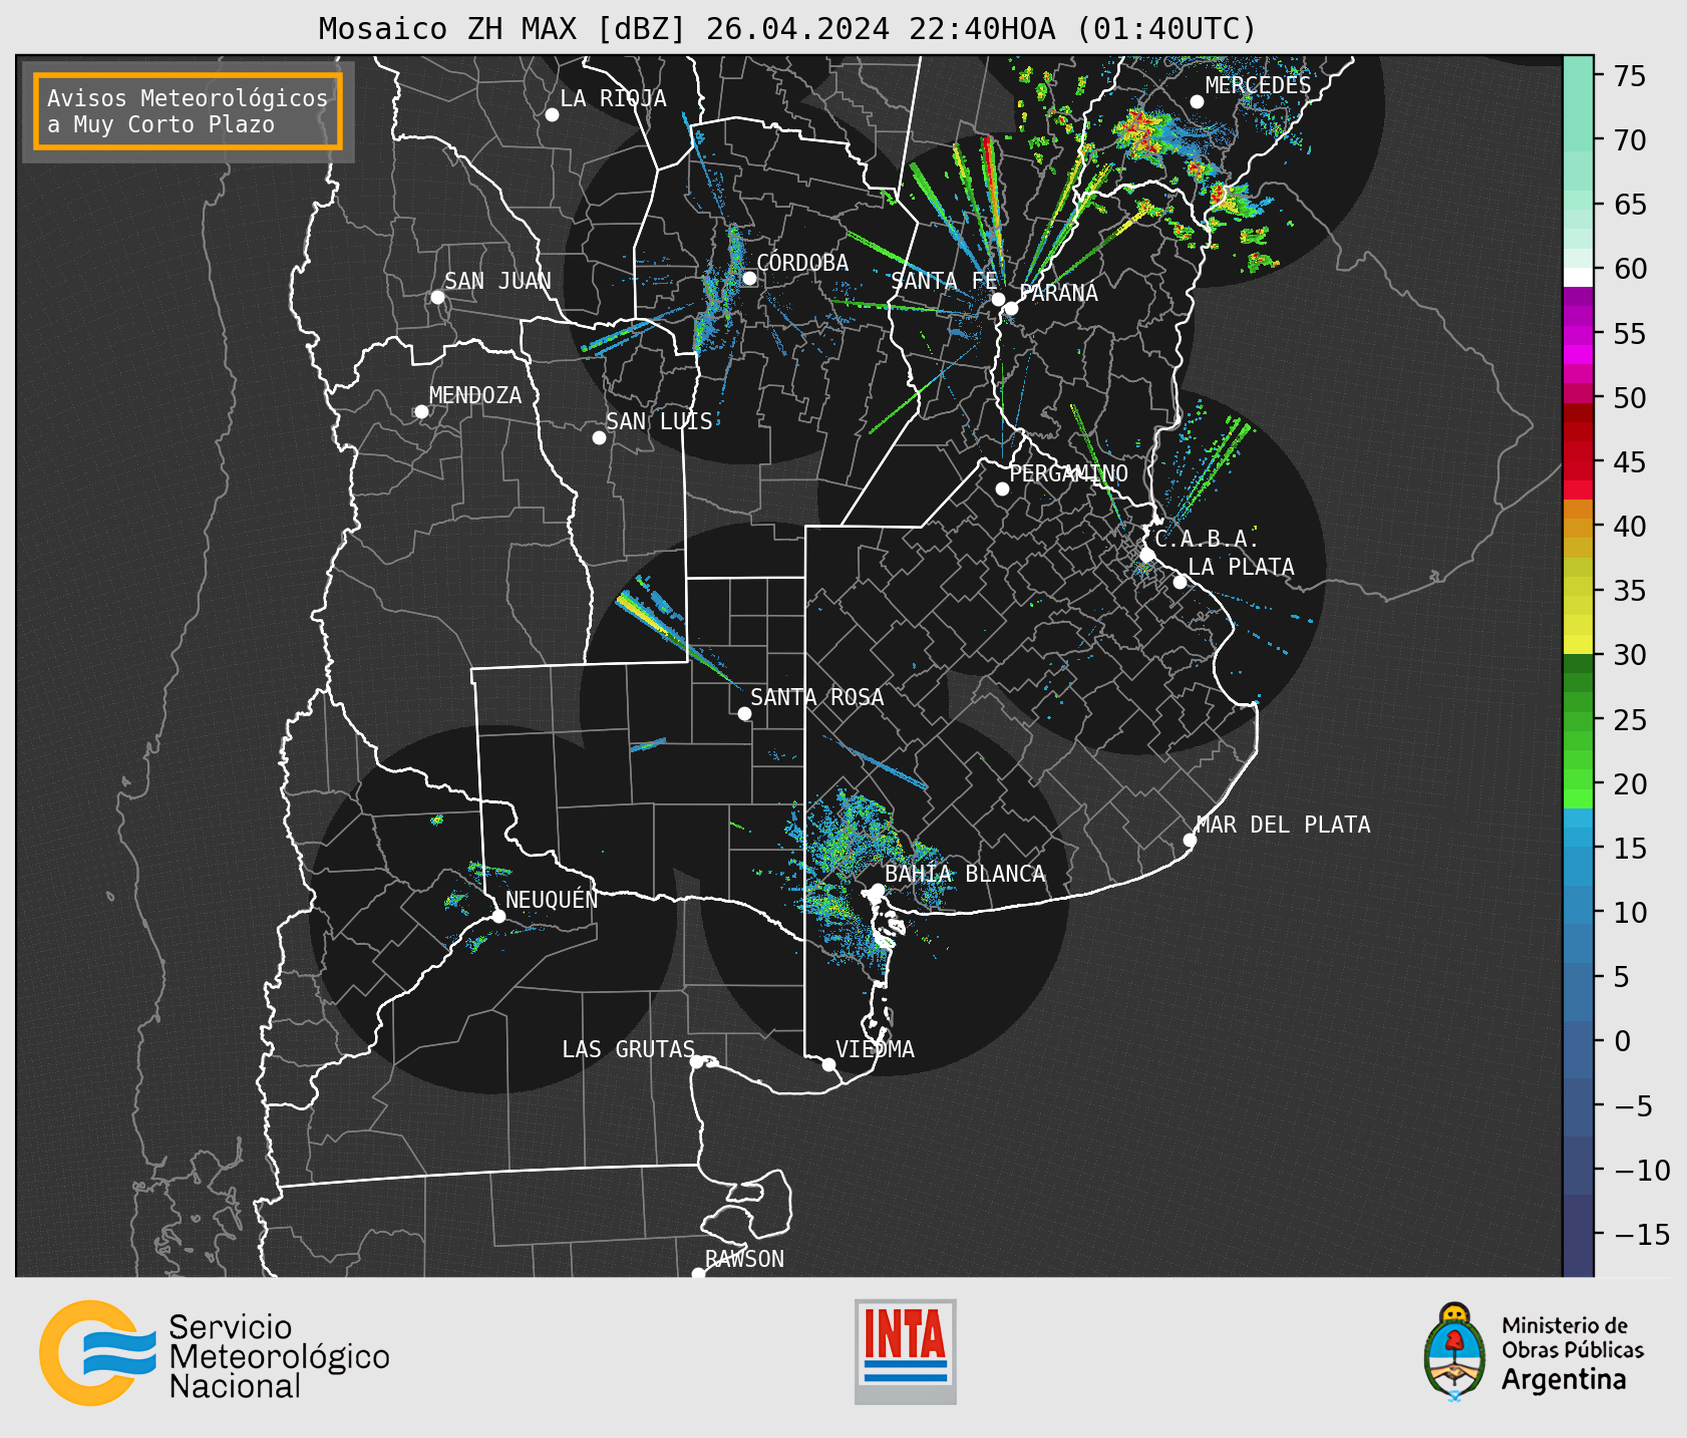The width and height of the screenshot is (1687, 1438).
Task: Click the LAS GRUTAS text label
Action: (x=628, y=1050)
